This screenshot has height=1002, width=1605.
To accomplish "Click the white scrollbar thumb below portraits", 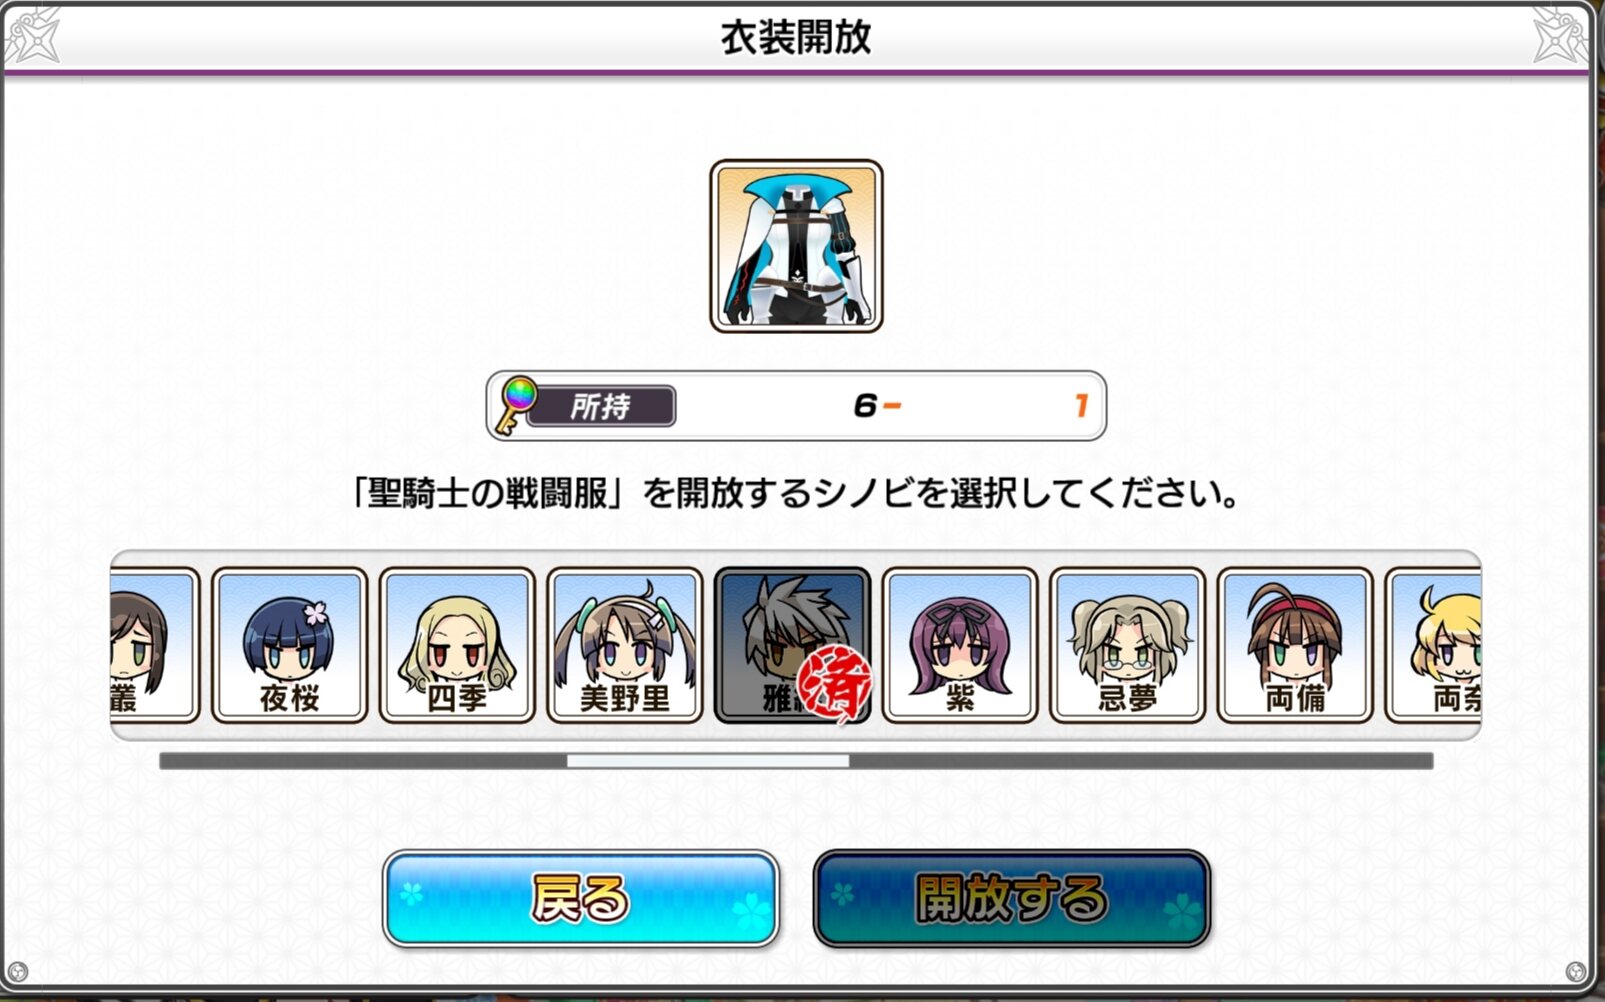I will (708, 761).
